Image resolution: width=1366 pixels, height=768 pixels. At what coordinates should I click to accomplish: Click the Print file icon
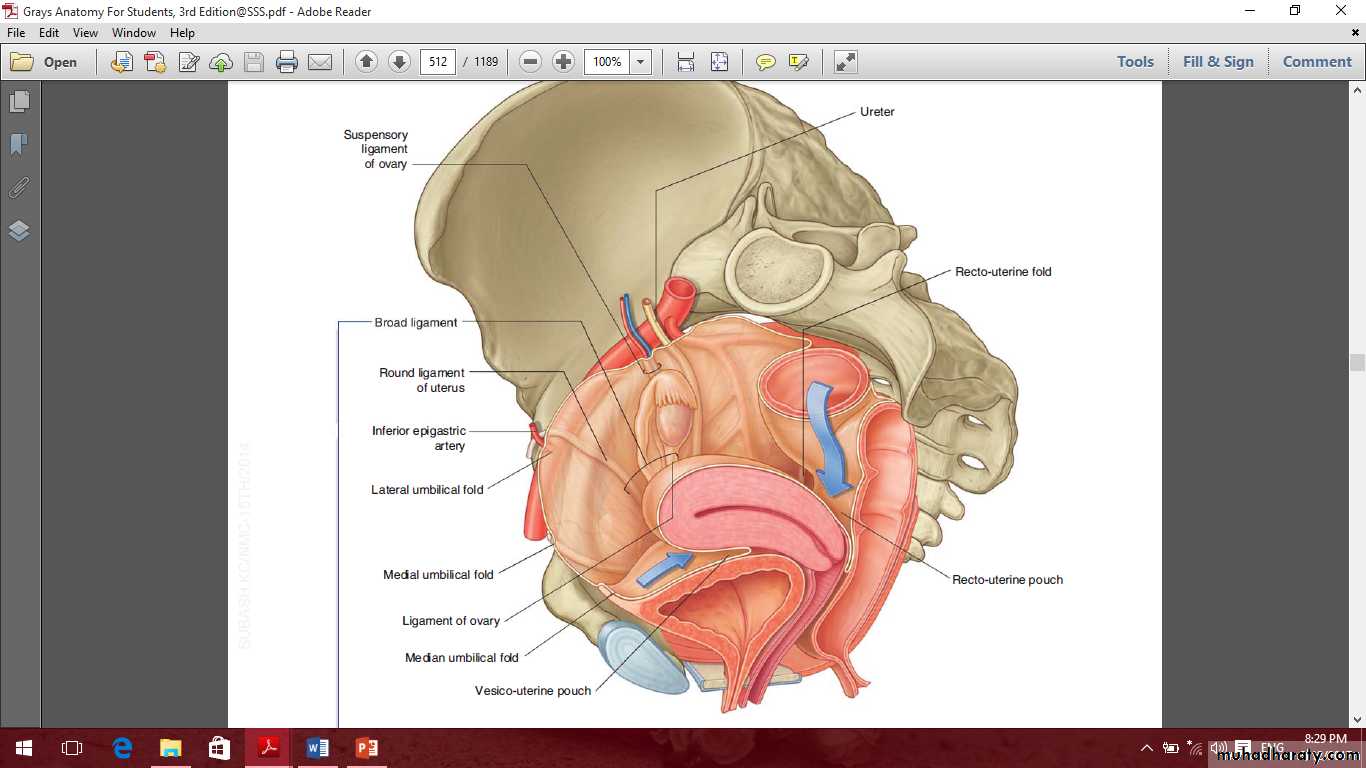[287, 62]
